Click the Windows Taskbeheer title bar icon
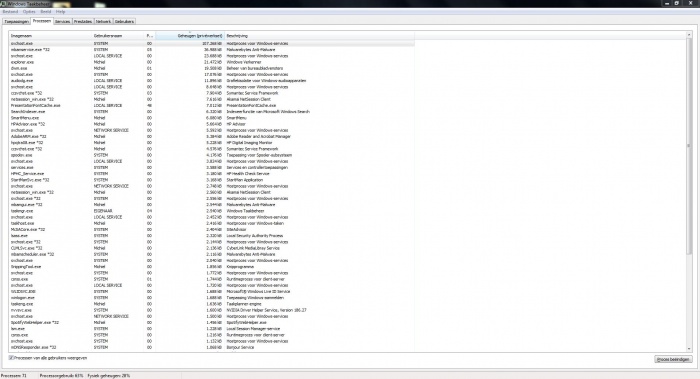The image size is (700, 379). click(3, 4)
